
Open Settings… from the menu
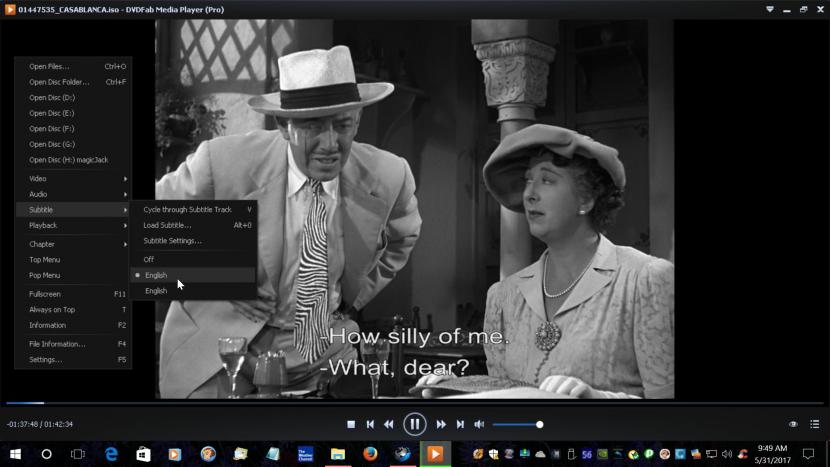[x=73, y=360]
